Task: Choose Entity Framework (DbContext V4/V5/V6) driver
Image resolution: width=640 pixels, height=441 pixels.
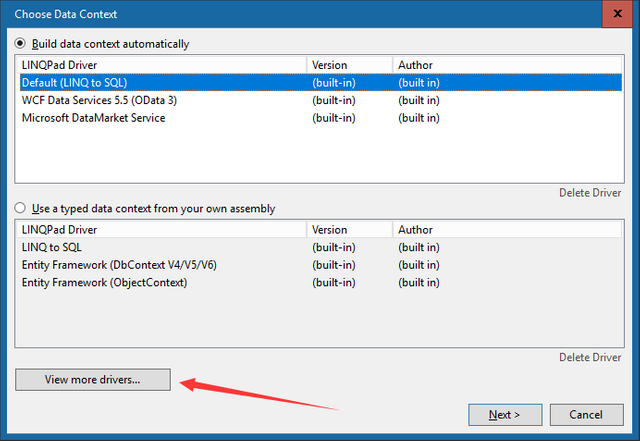Action: point(320,265)
